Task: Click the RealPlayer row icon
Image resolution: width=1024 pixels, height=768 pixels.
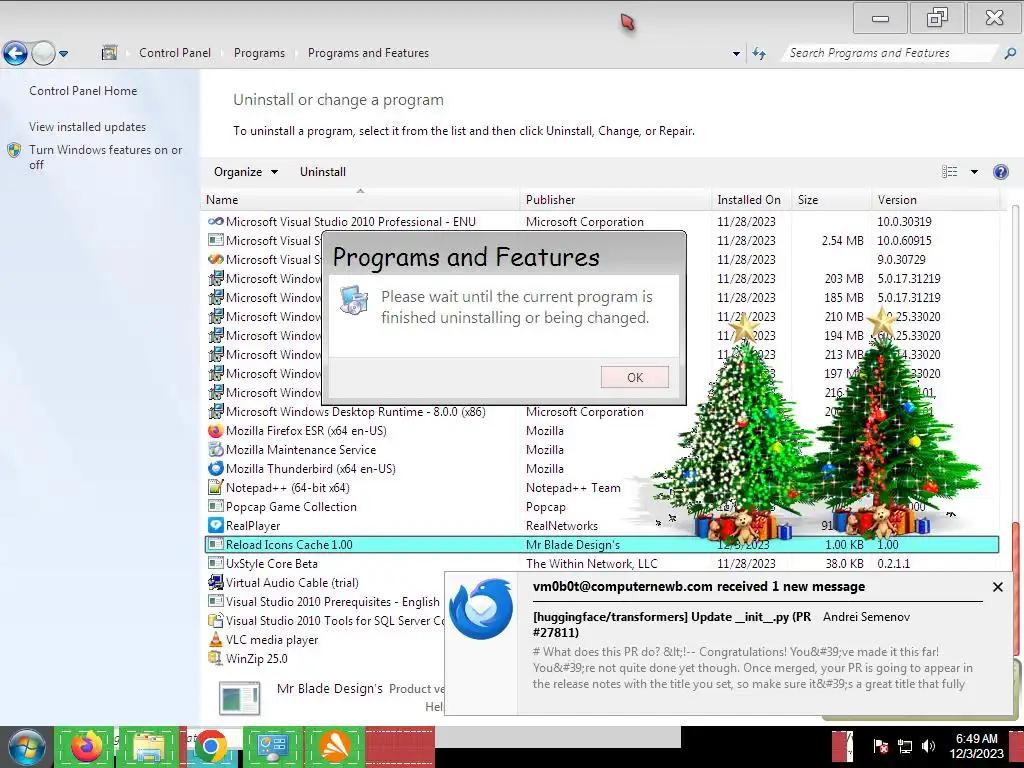Action: [216, 526]
